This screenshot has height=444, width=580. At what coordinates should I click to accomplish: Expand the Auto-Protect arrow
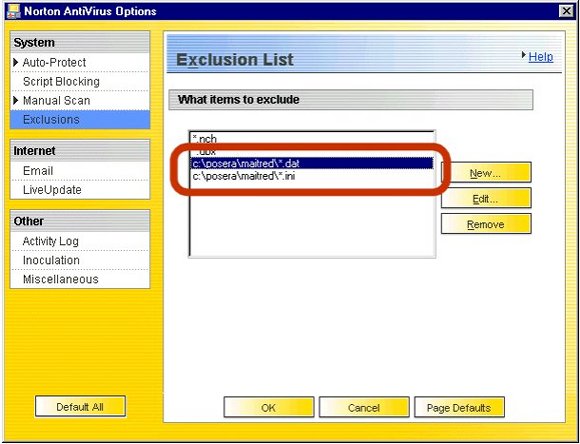[16, 62]
